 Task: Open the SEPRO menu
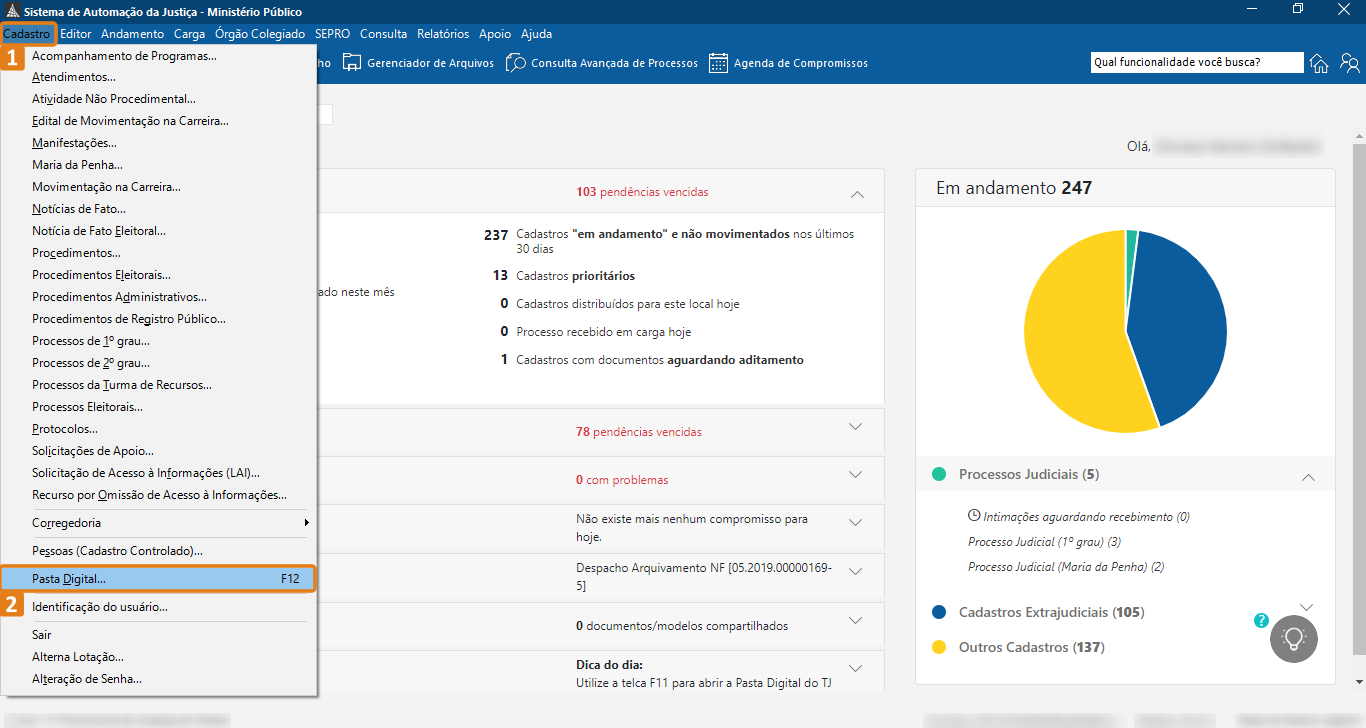click(332, 34)
